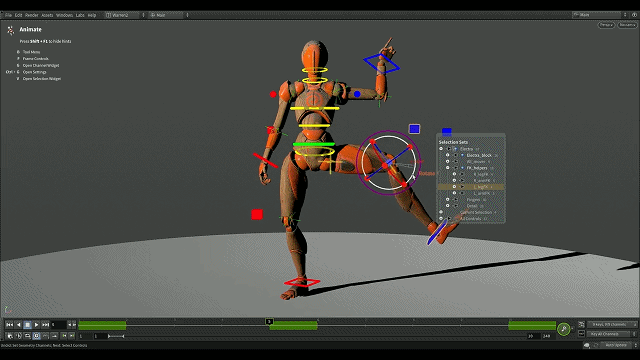640x360 pixels.
Task: Click the Stop playback button
Action: click(27, 325)
